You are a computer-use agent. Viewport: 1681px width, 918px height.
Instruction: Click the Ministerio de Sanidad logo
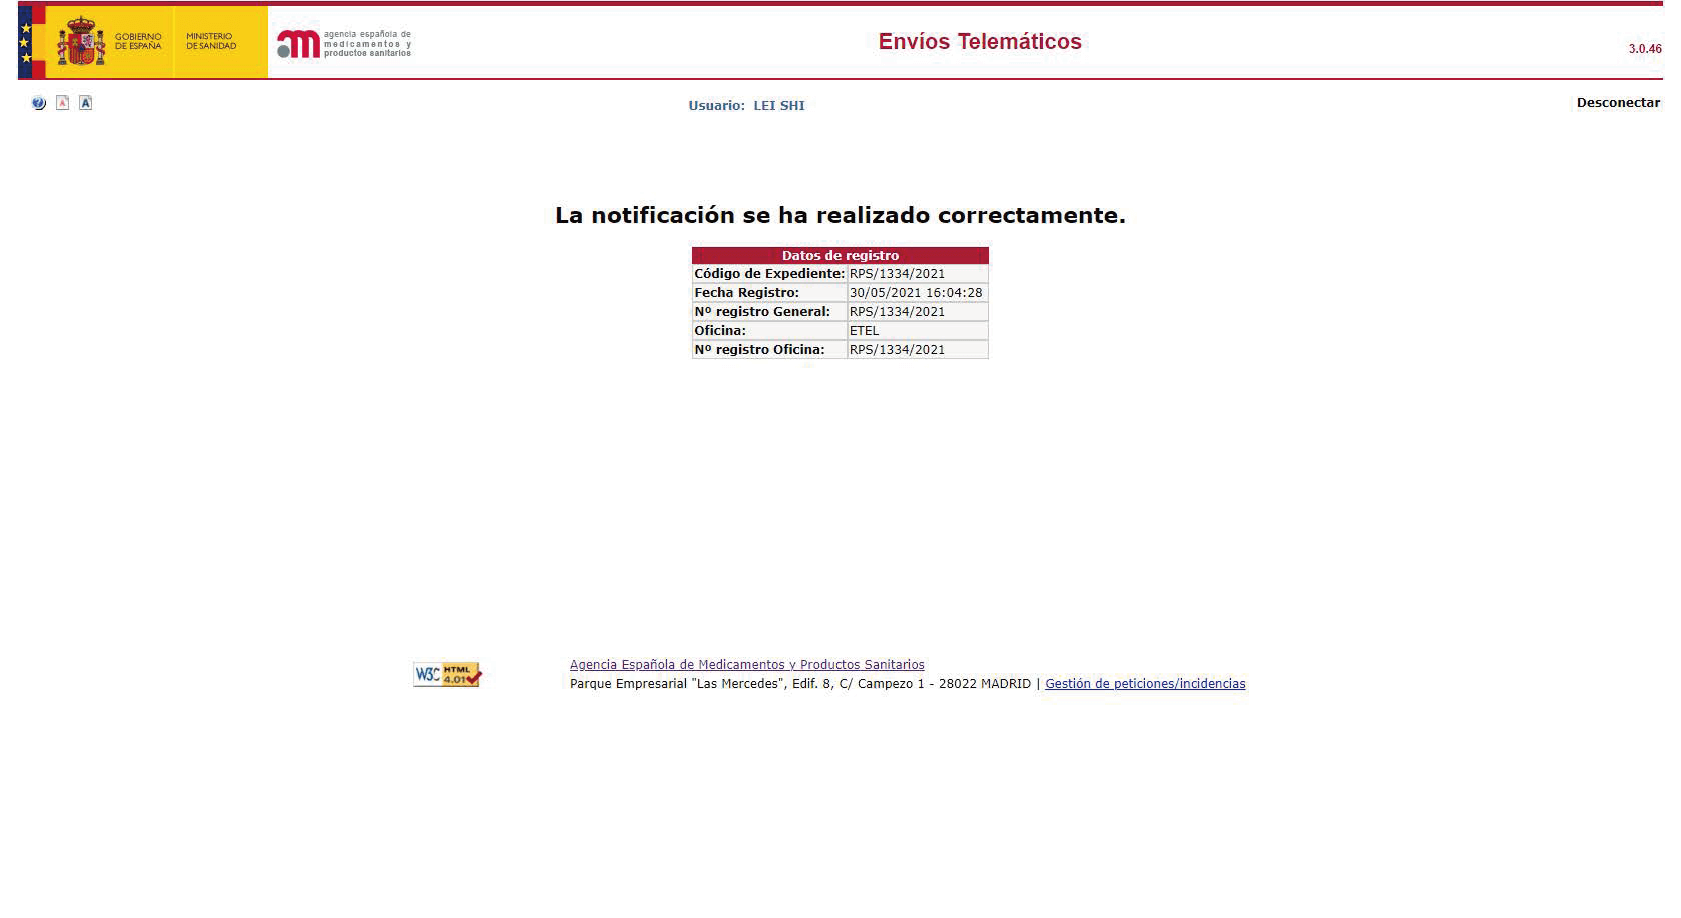(x=211, y=42)
